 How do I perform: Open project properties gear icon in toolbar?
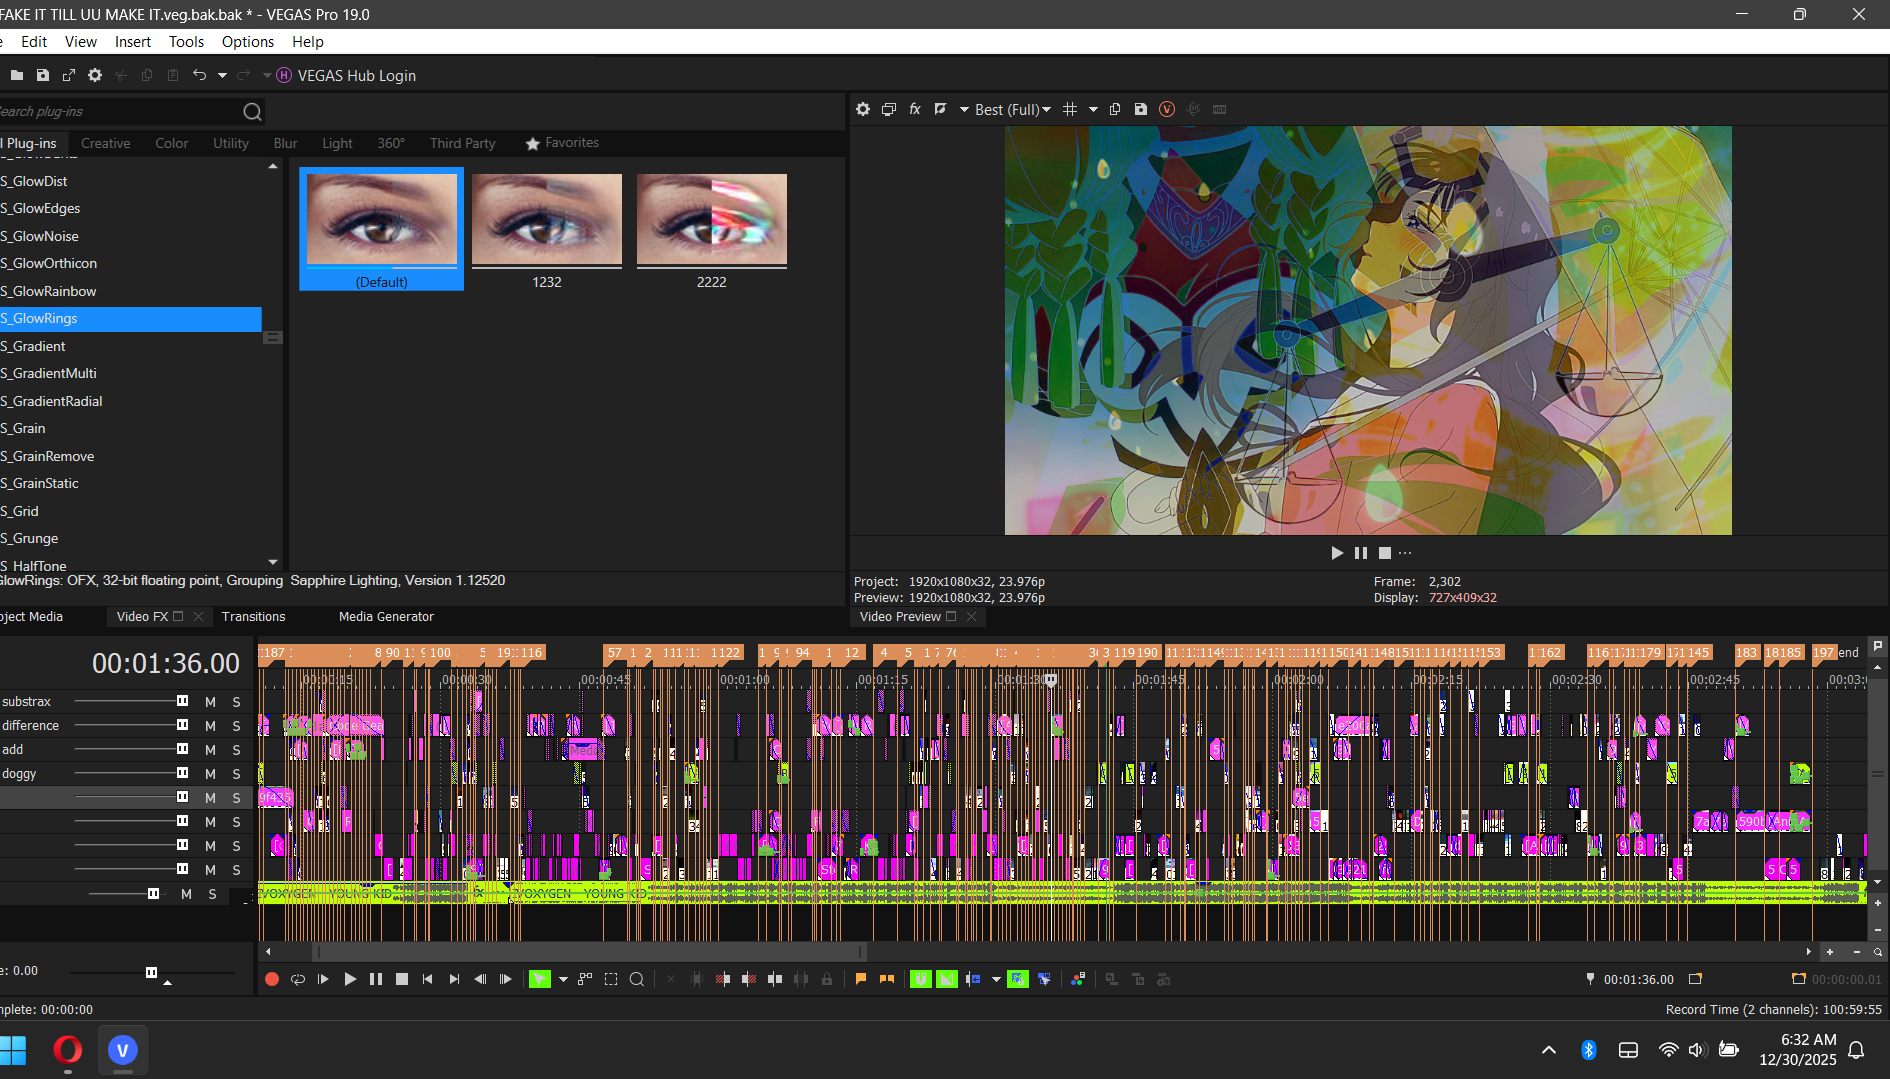[x=95, y=75]
